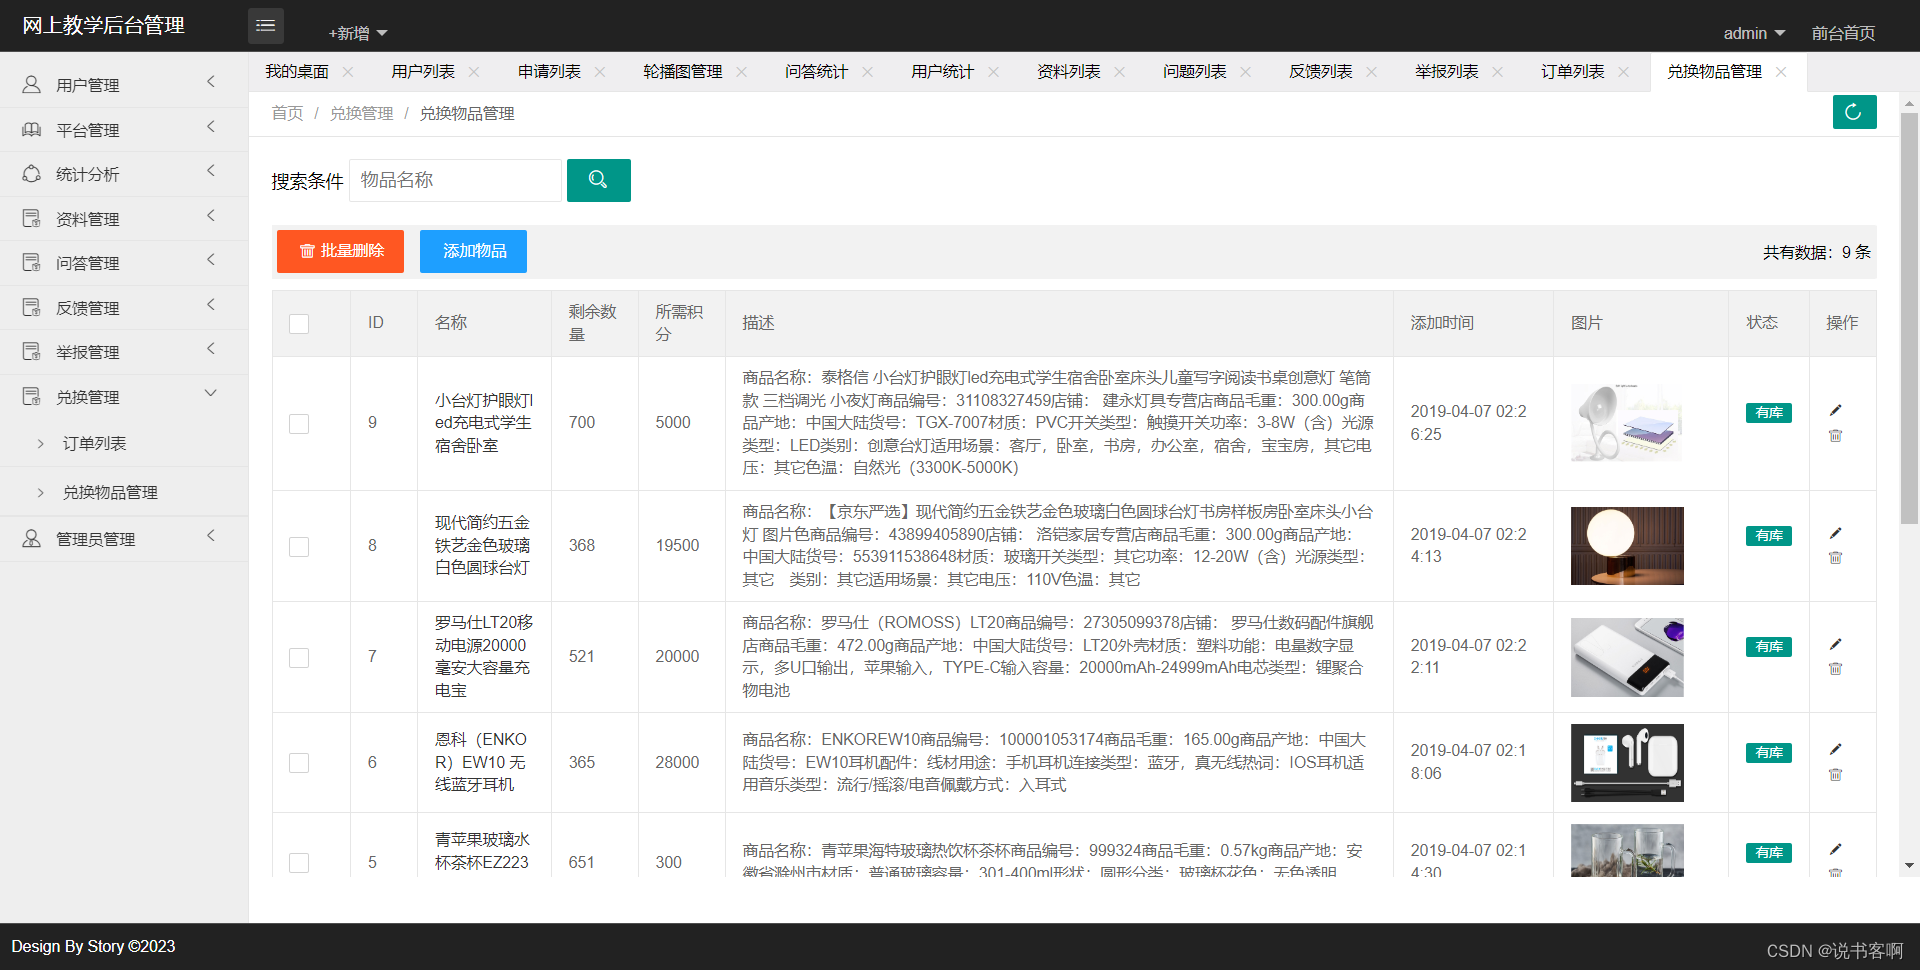The width and height of the screenshot is (1920, 970).
Task: Click the 反馈管理 sidebar icon
Action: click(x=32, y=308)
